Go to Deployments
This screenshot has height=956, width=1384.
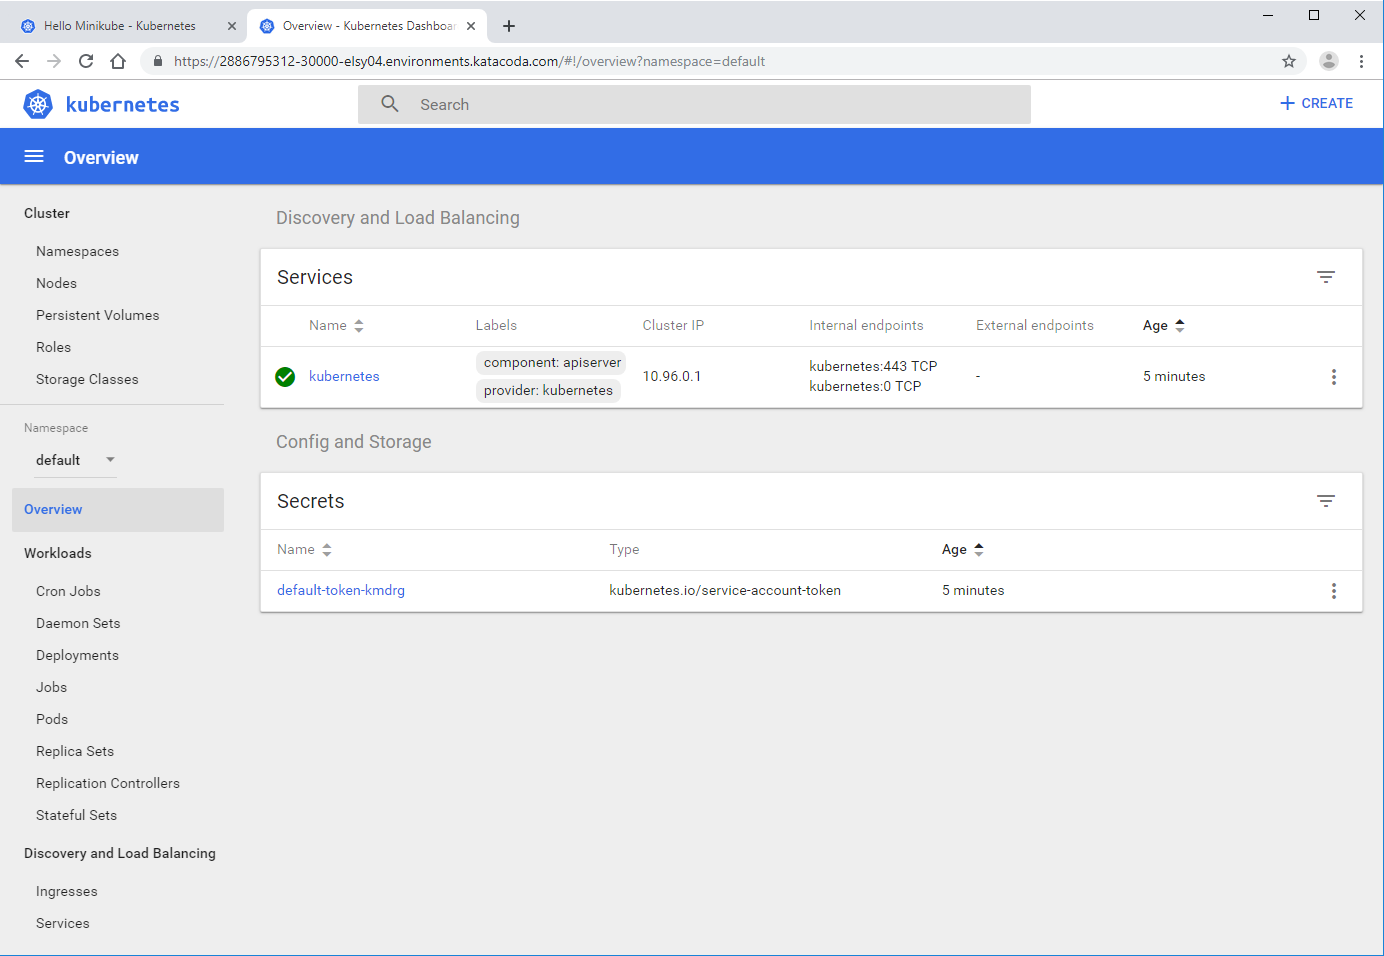coord(77,655)
